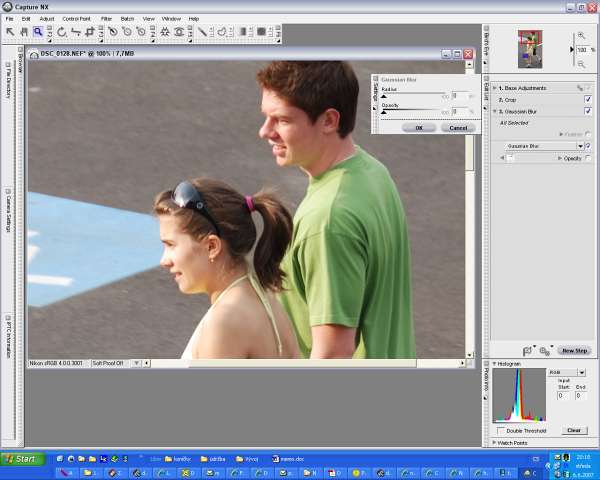Open the Control Point menu
This screenshot has height=480, width=600.
tap(76, 18)
